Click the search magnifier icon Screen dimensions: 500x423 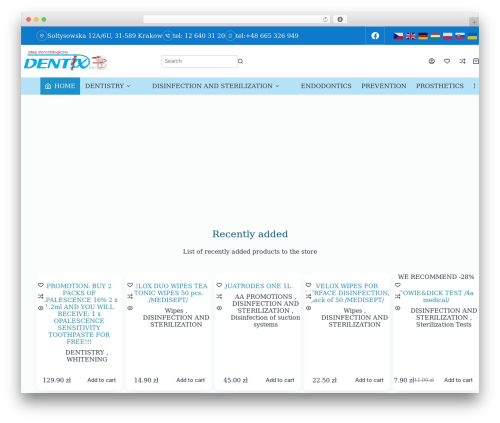click(x=240, y=61)
